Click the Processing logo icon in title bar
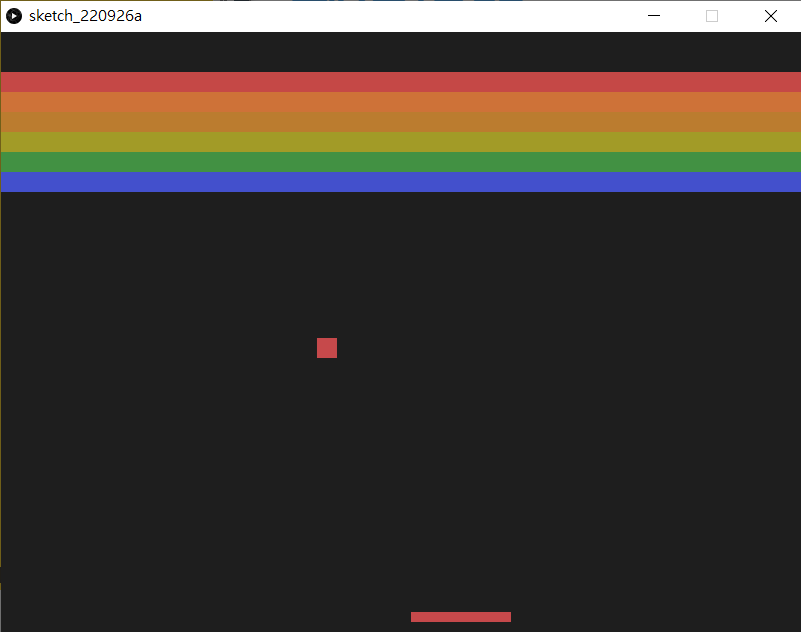801x632 pixels. click(x=15, y=16)
